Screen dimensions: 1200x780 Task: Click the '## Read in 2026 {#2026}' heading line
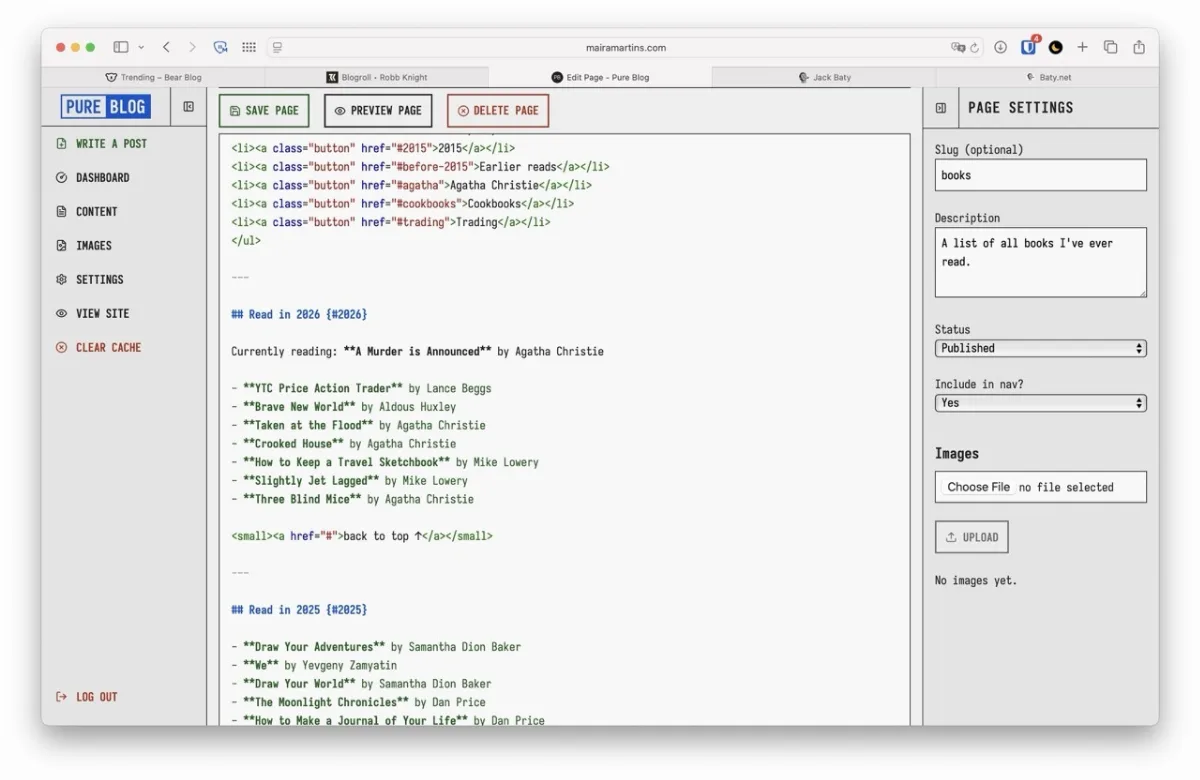[299, 314]
